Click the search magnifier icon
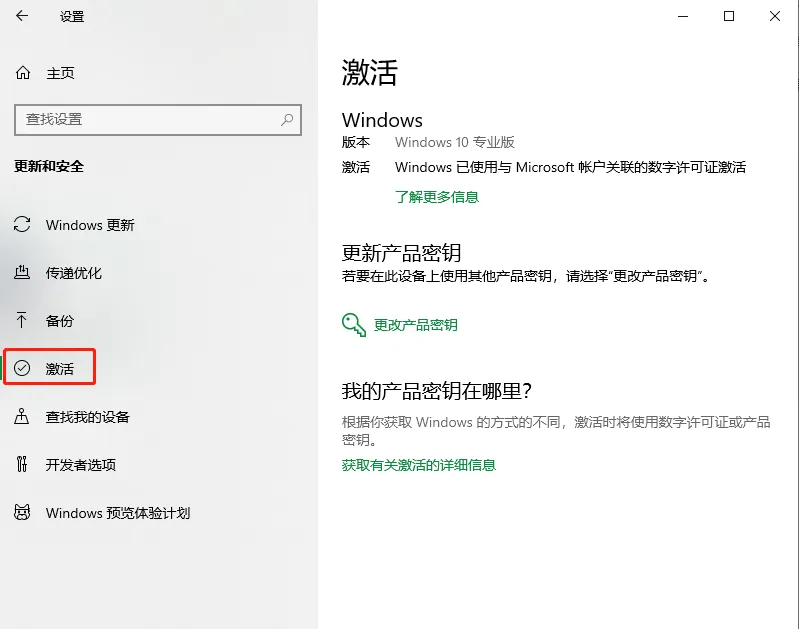The height and width of the screenshot is (629, 799). (x=287, y=120)
